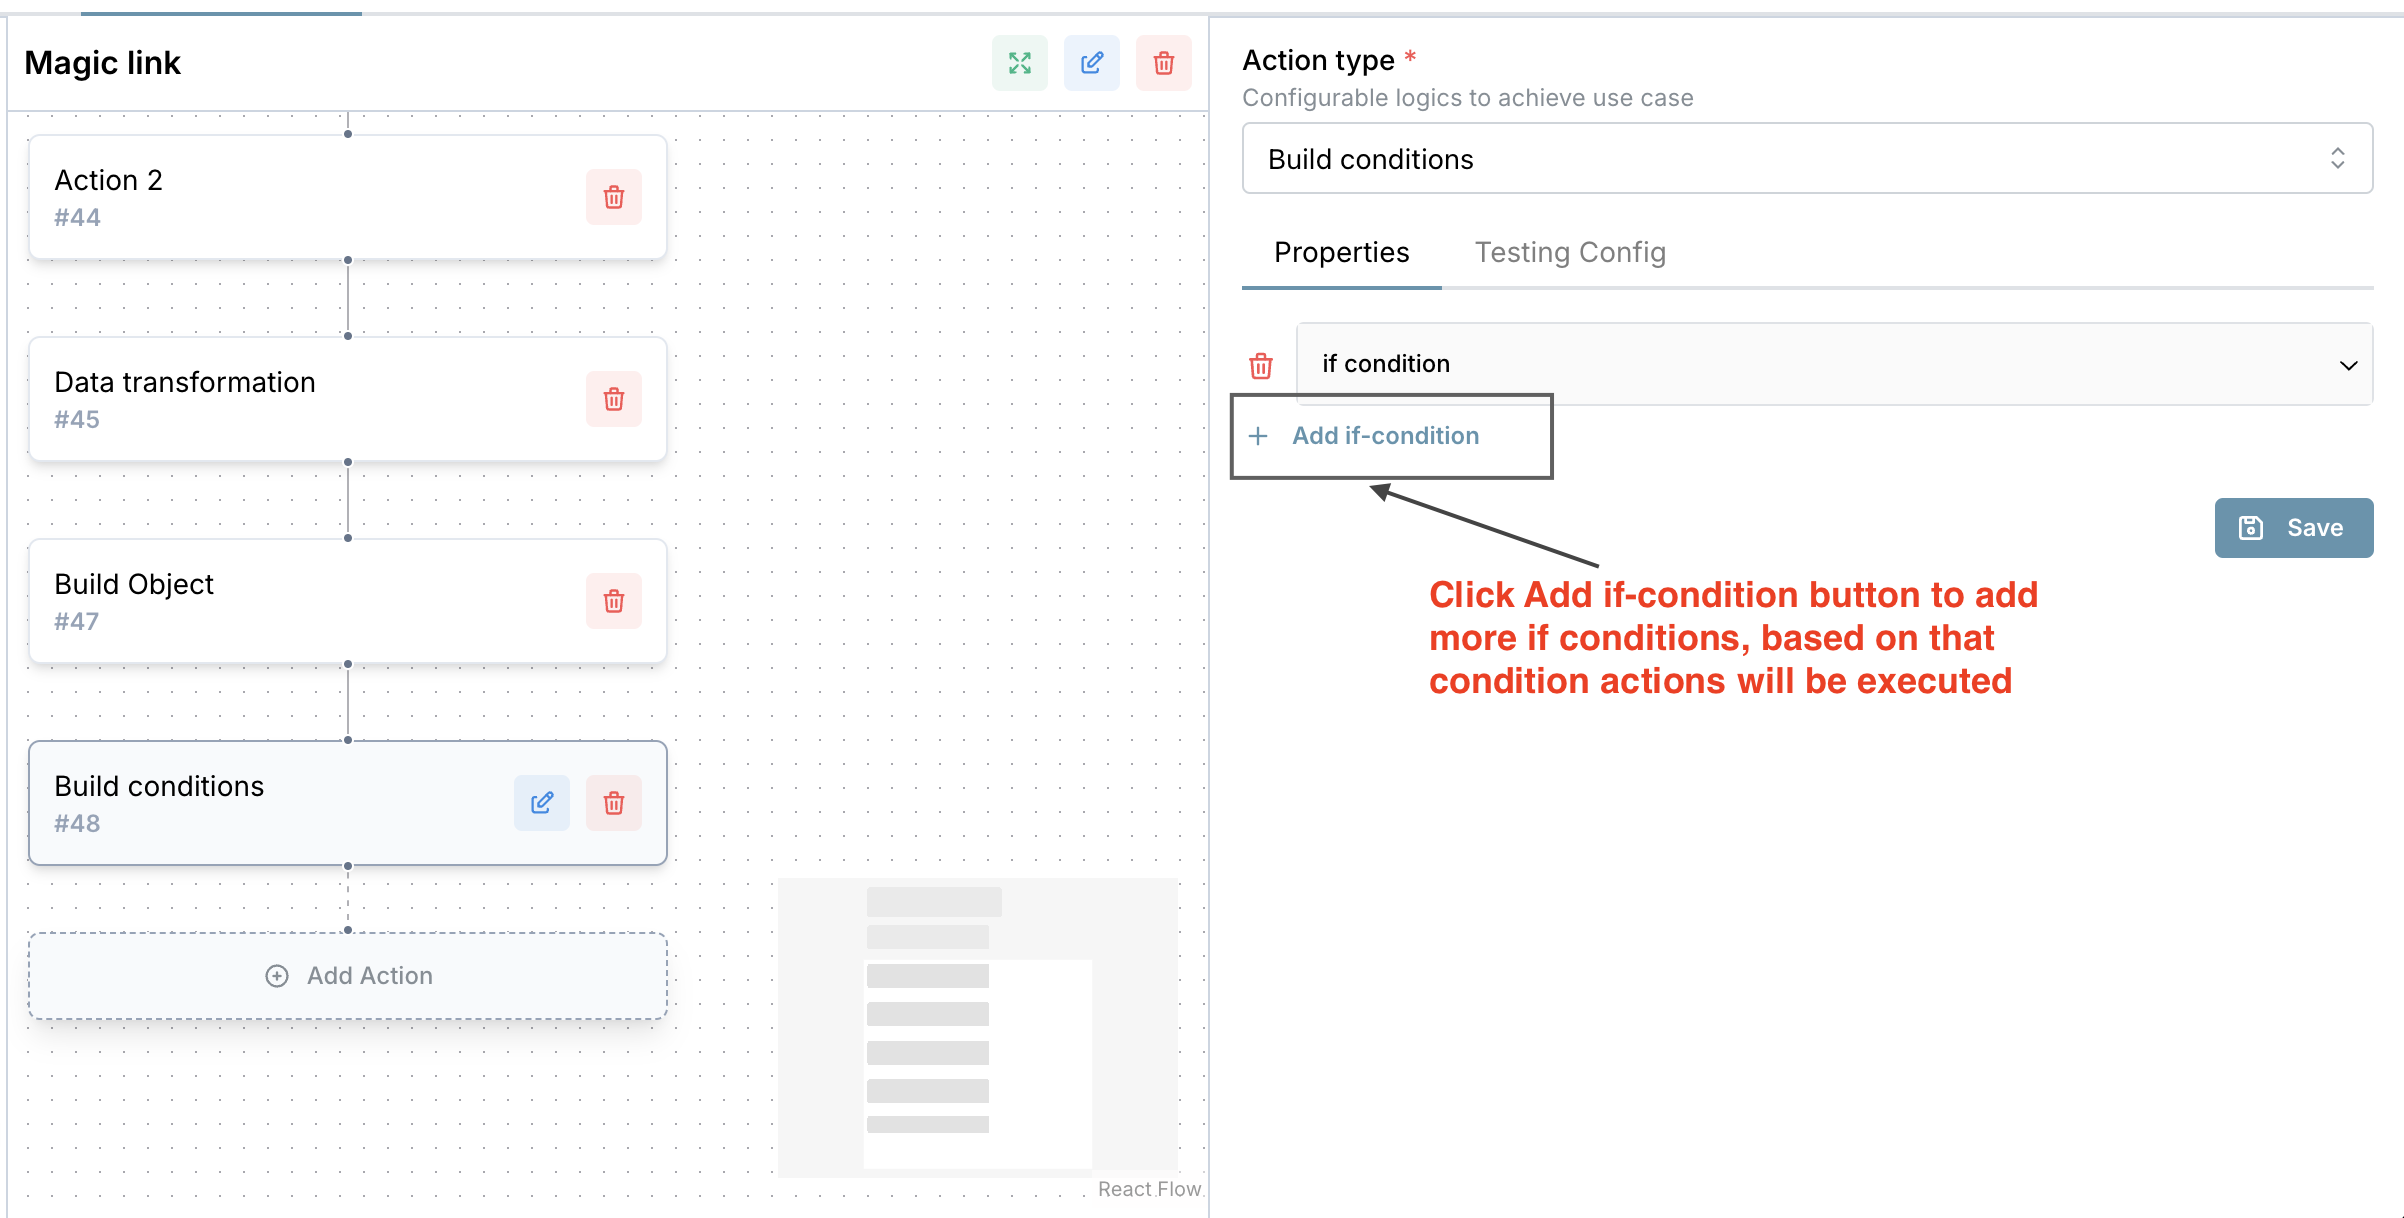Switch to the Testing Config tab
The height and width of the screenshot is (1218, 2404).
tap(1569, 253)
